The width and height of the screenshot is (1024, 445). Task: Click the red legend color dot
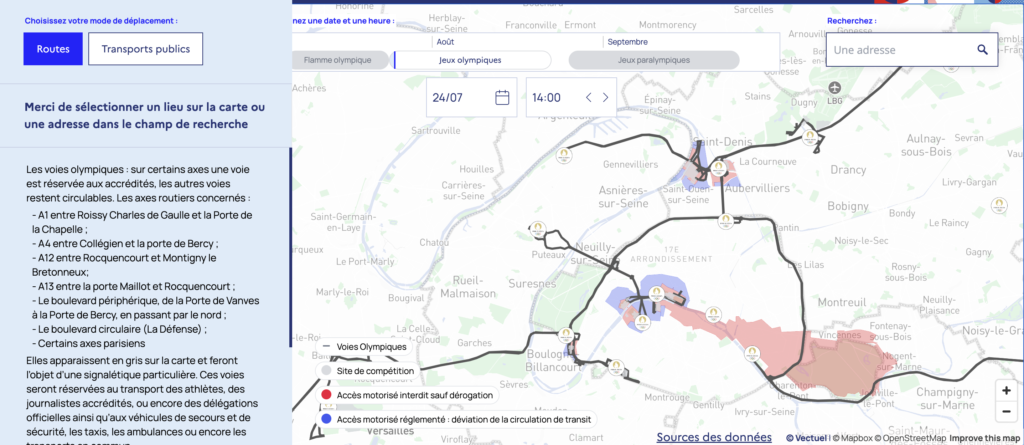[325, 395]
